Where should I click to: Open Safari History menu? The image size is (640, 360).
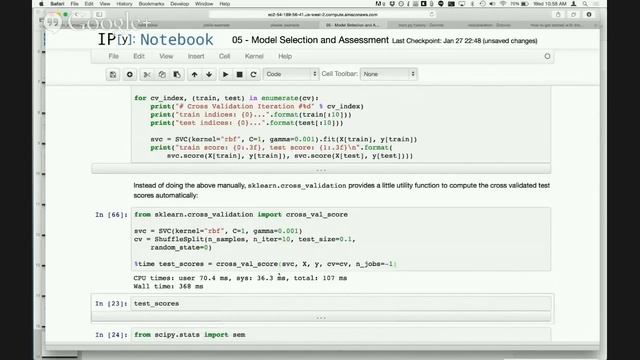124,4
